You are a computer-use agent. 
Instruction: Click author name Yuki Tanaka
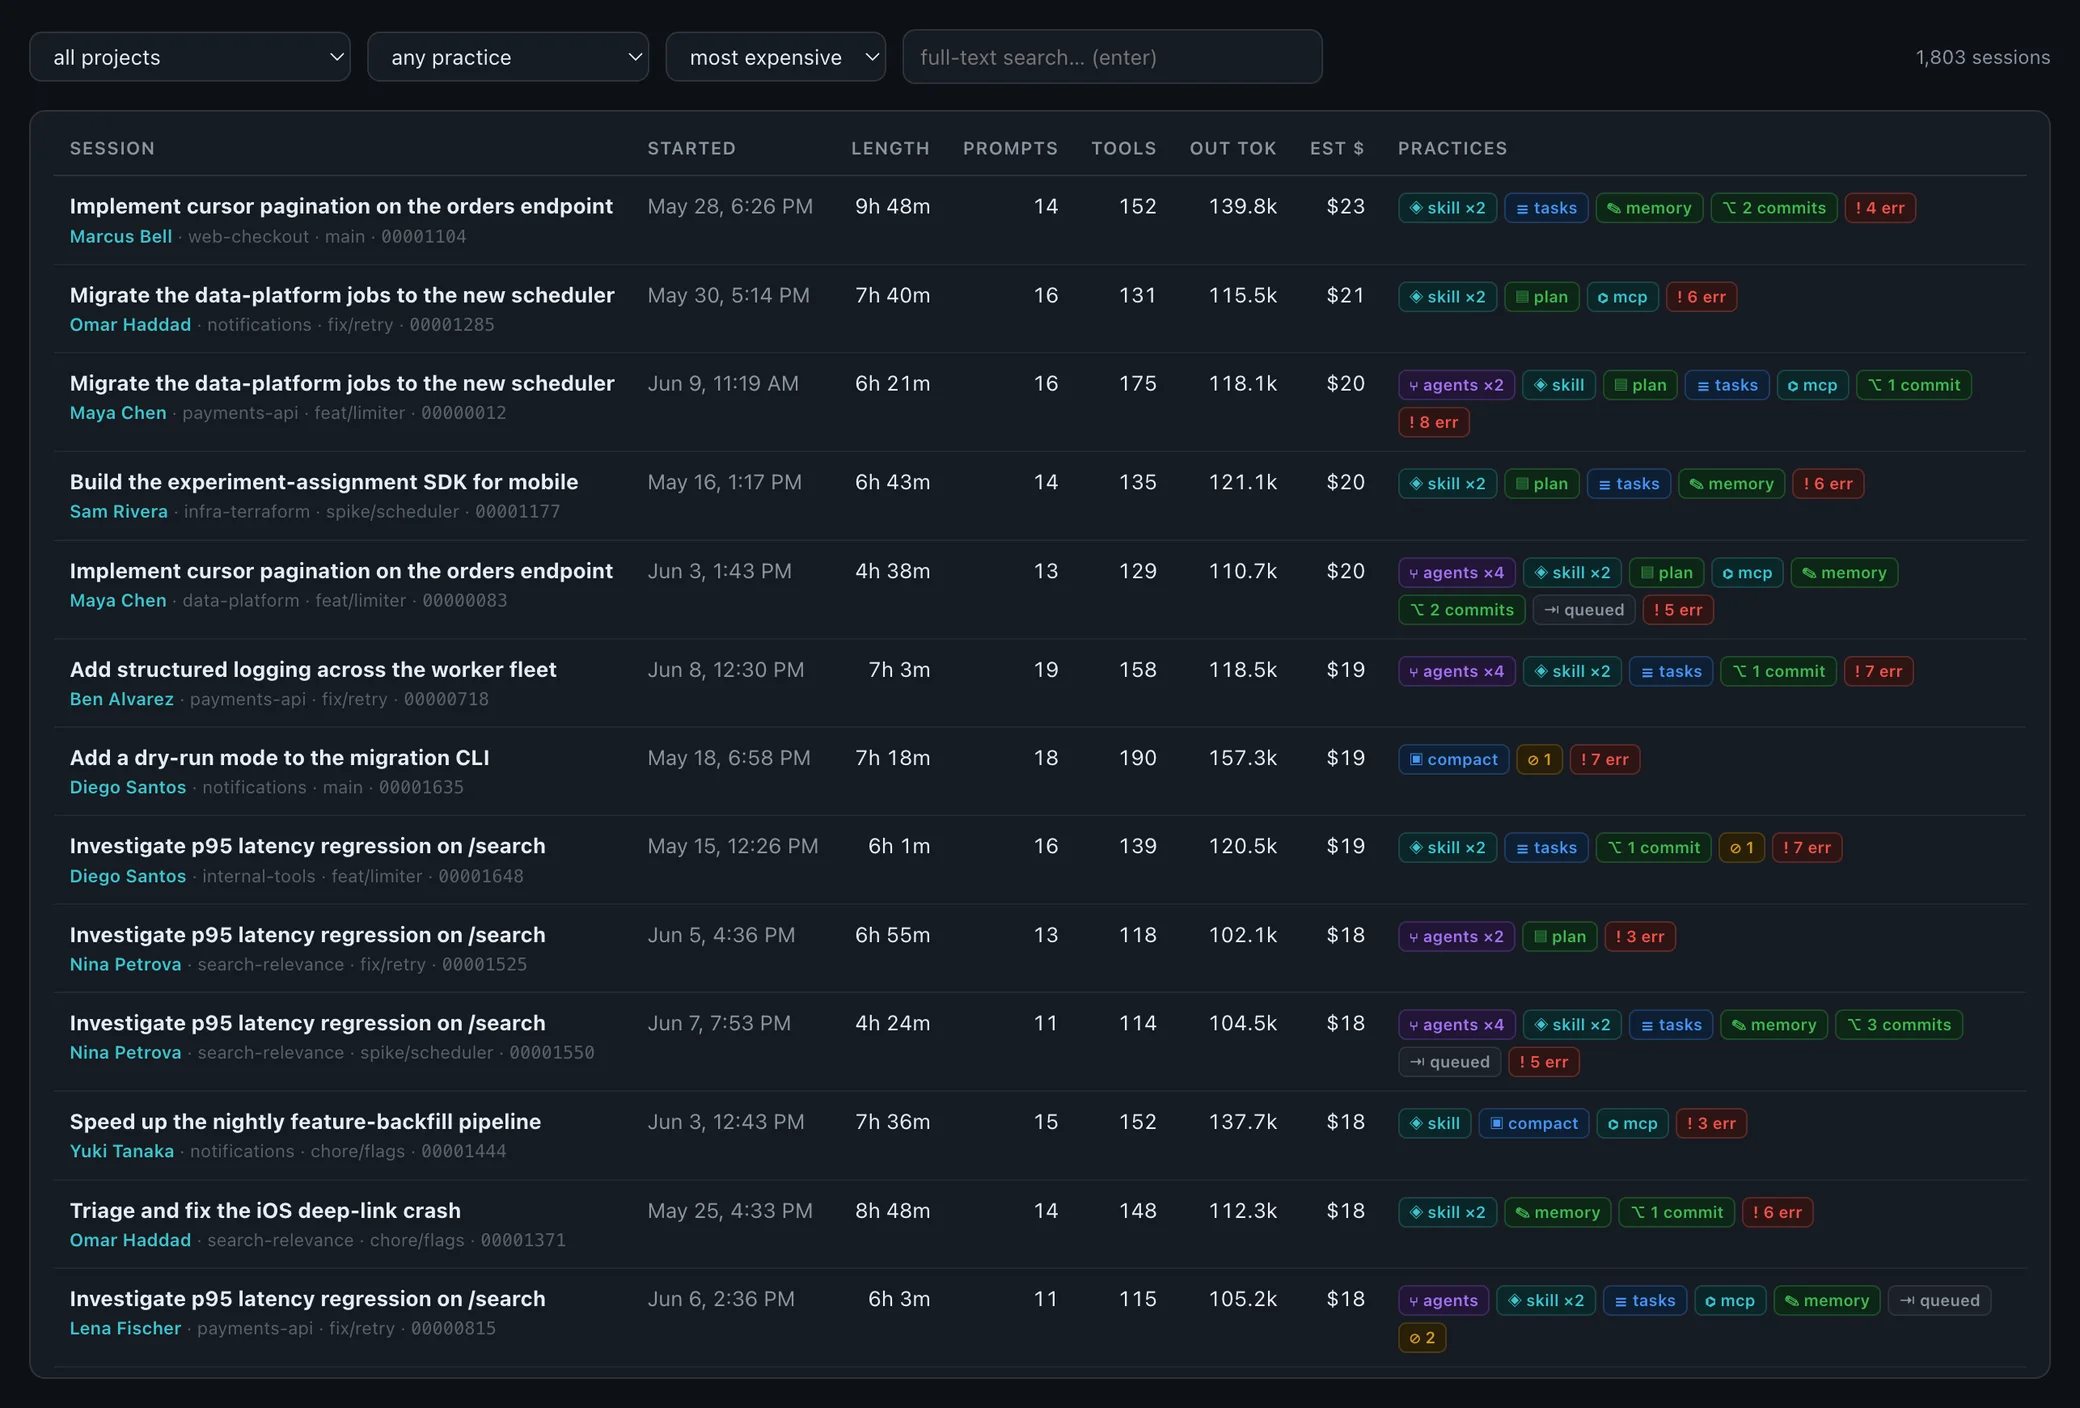click(x=122, y=1151)
